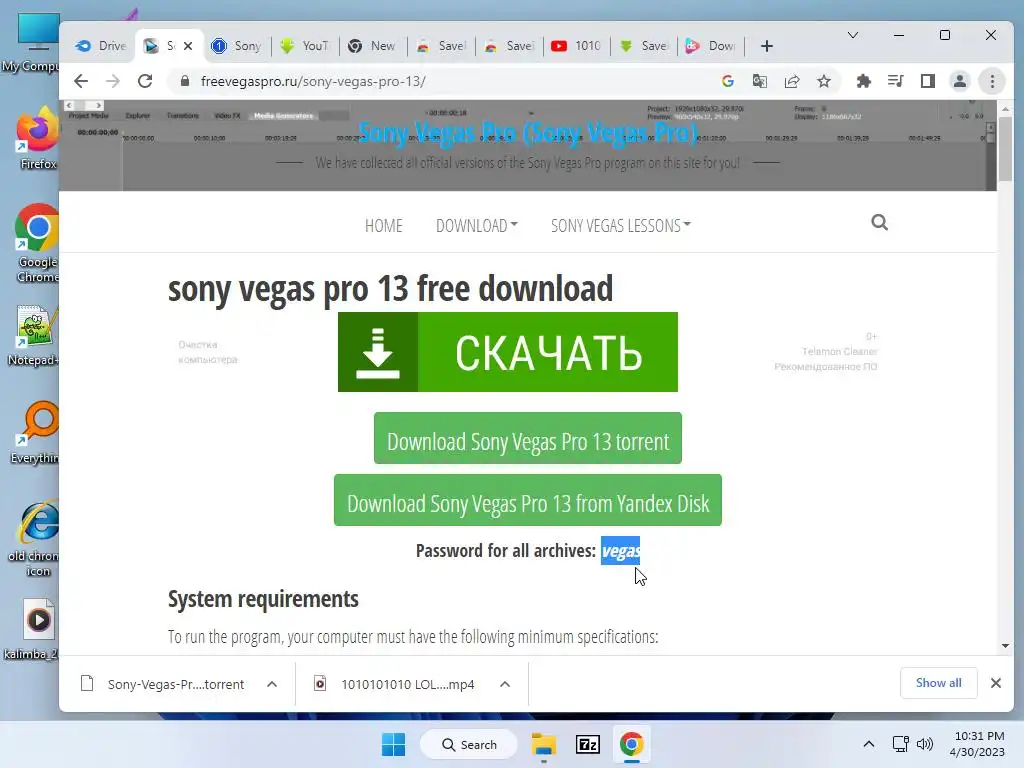Click the taskbar volume icon

(925, 744)
